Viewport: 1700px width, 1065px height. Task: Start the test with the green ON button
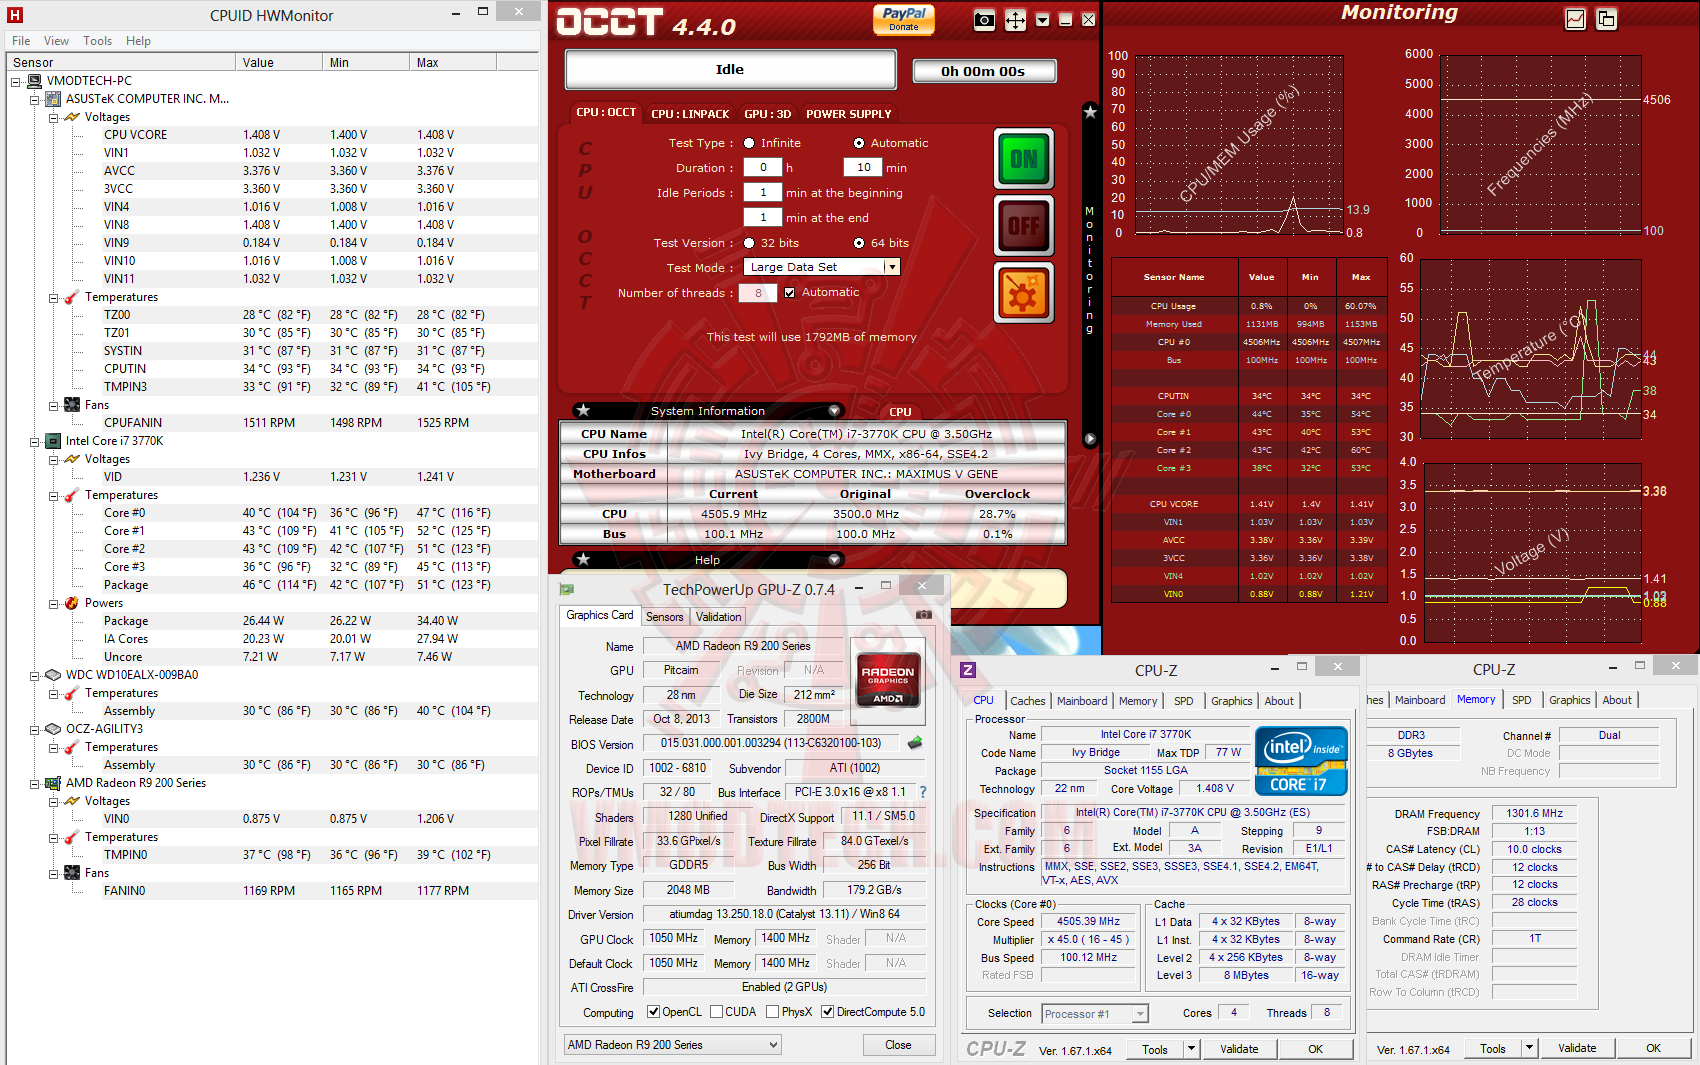click(x=1024, y=159)
